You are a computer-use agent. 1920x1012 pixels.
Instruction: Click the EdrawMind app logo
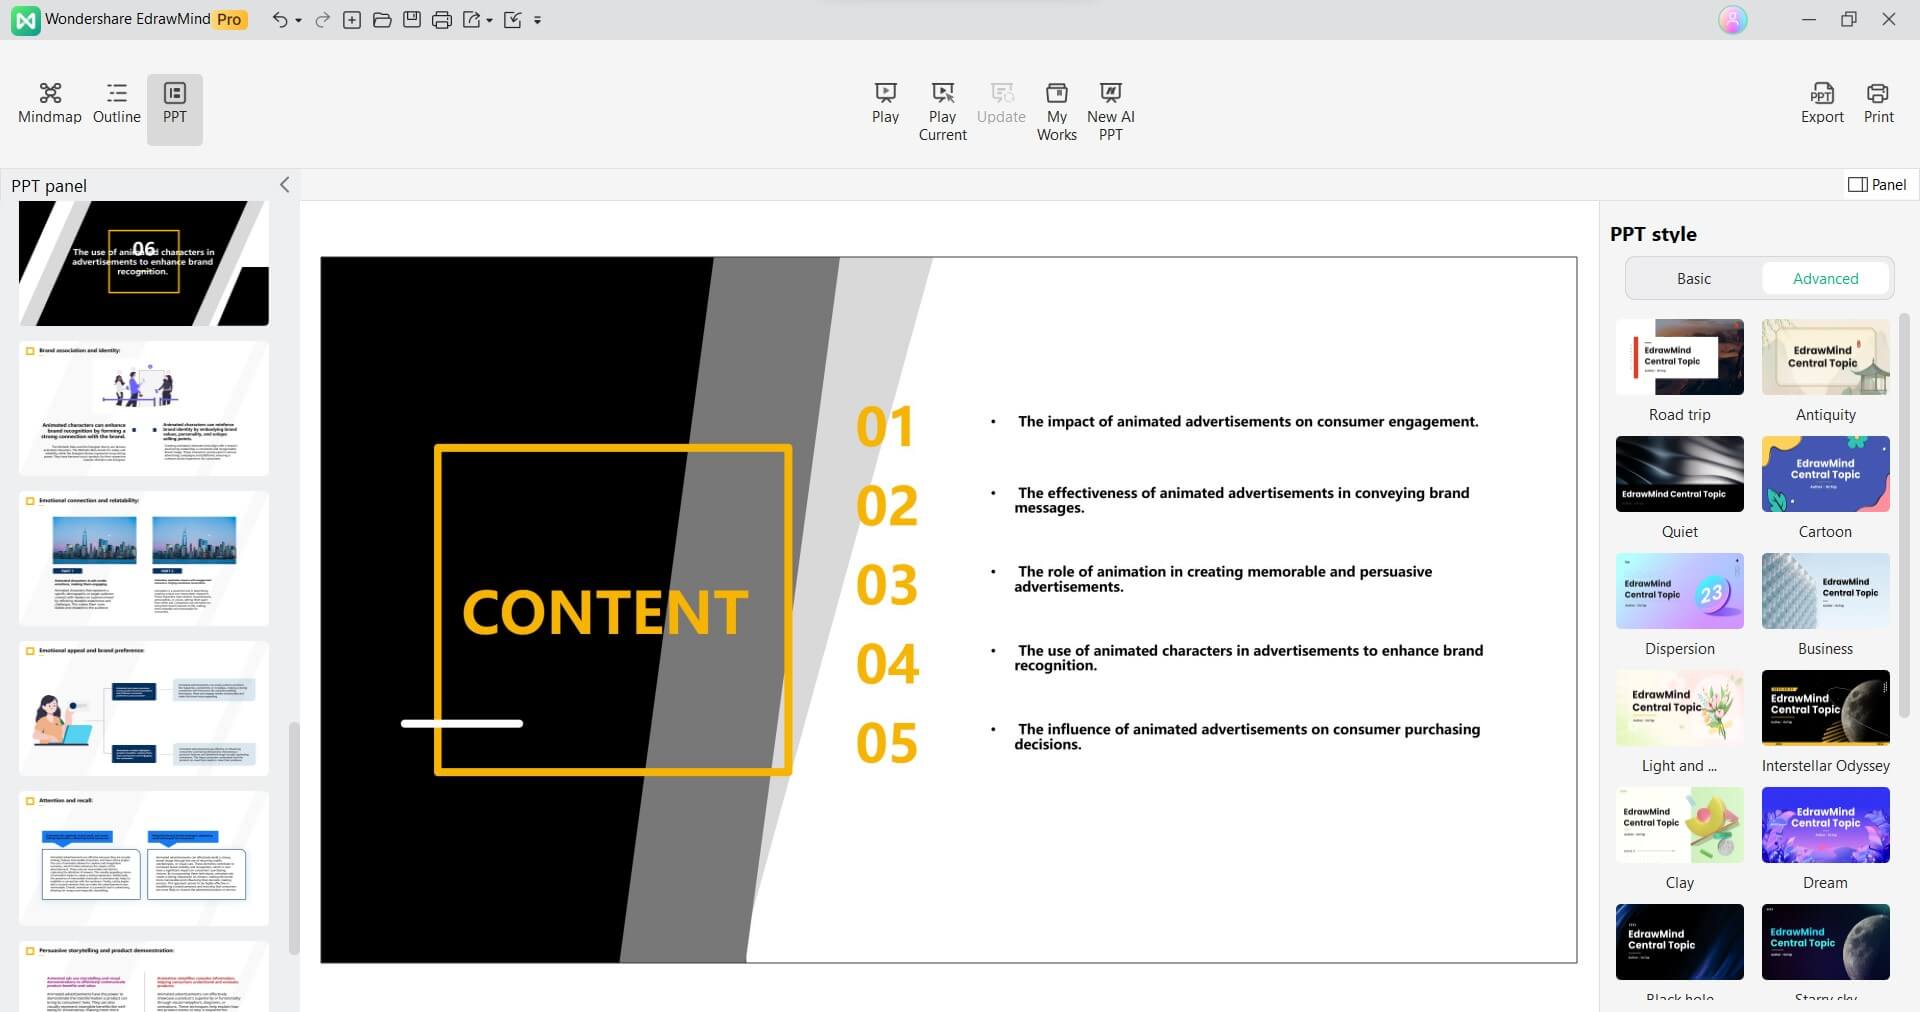(26, 20)
